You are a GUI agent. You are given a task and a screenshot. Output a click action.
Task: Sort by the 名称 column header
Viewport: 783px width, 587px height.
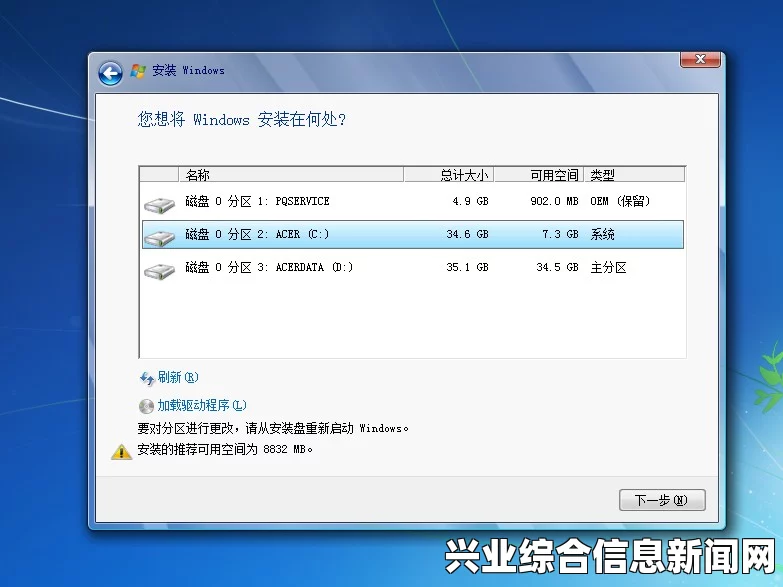291,175
